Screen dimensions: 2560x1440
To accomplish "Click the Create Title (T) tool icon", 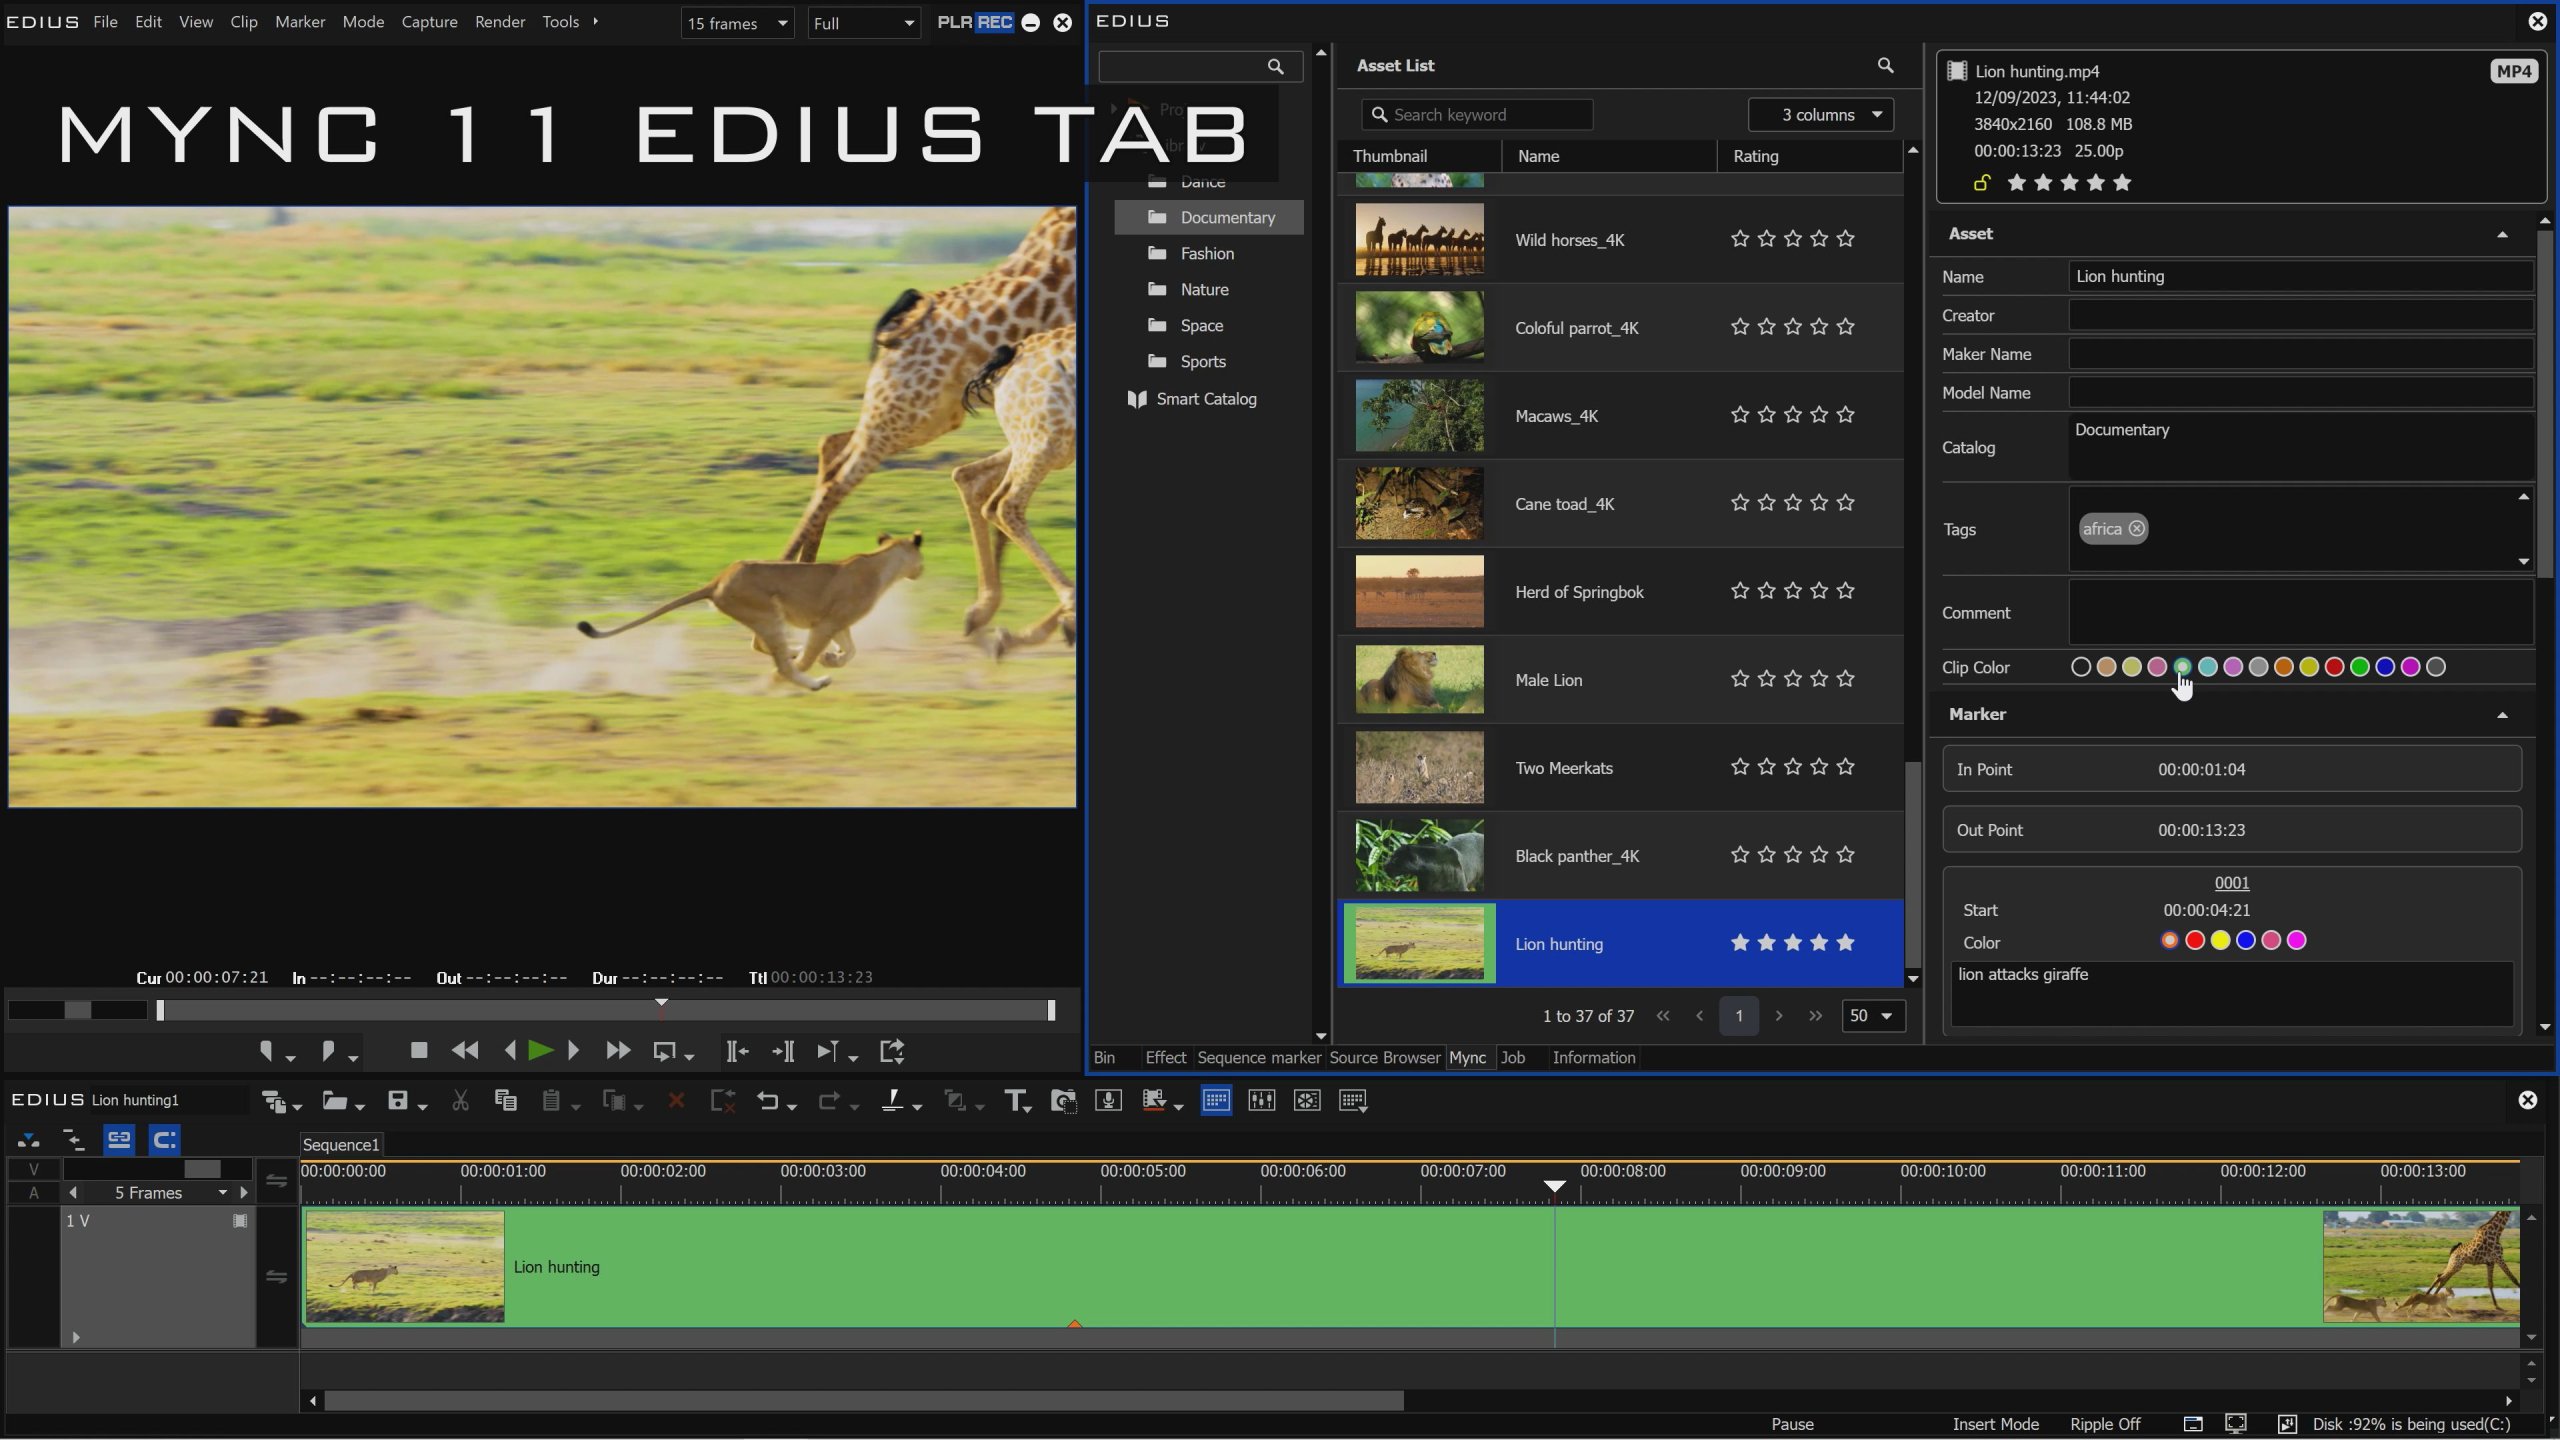I will [x=1016, y=1101].
